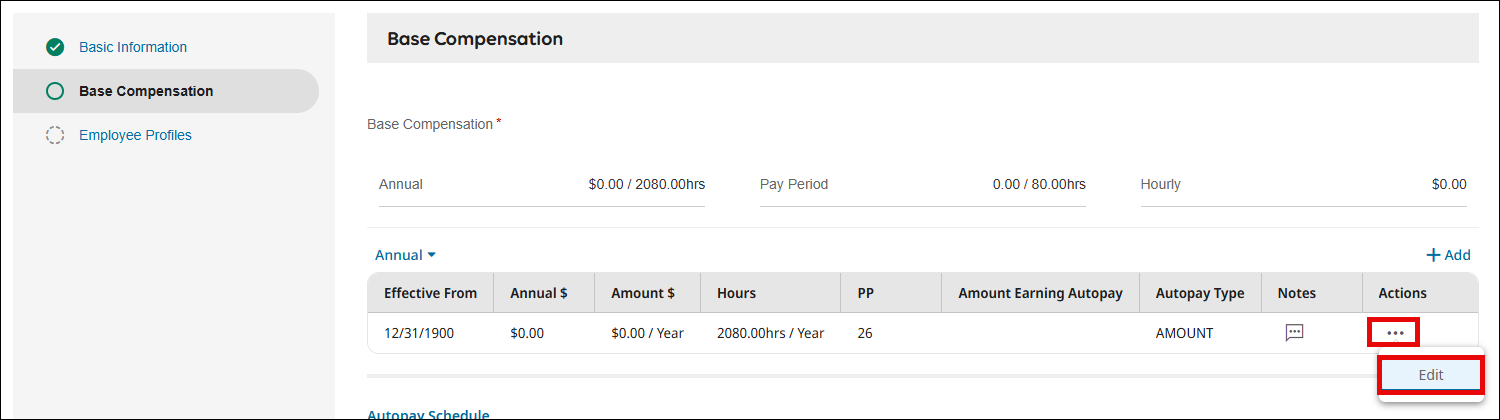The image size is (1500, 420).
Task: Select the Base Compensation step in sidebar
Action: [146, 91]
